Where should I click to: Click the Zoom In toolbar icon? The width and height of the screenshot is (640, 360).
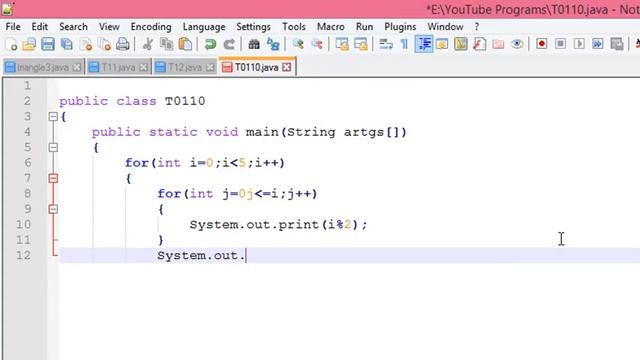[298, 44]
